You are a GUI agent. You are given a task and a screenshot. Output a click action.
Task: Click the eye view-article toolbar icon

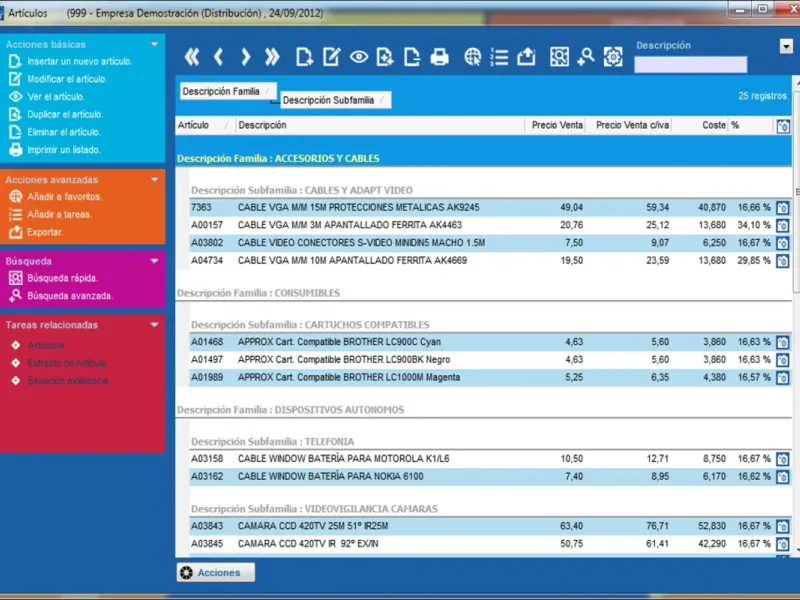pyautogui.click(x=359, y=57)
